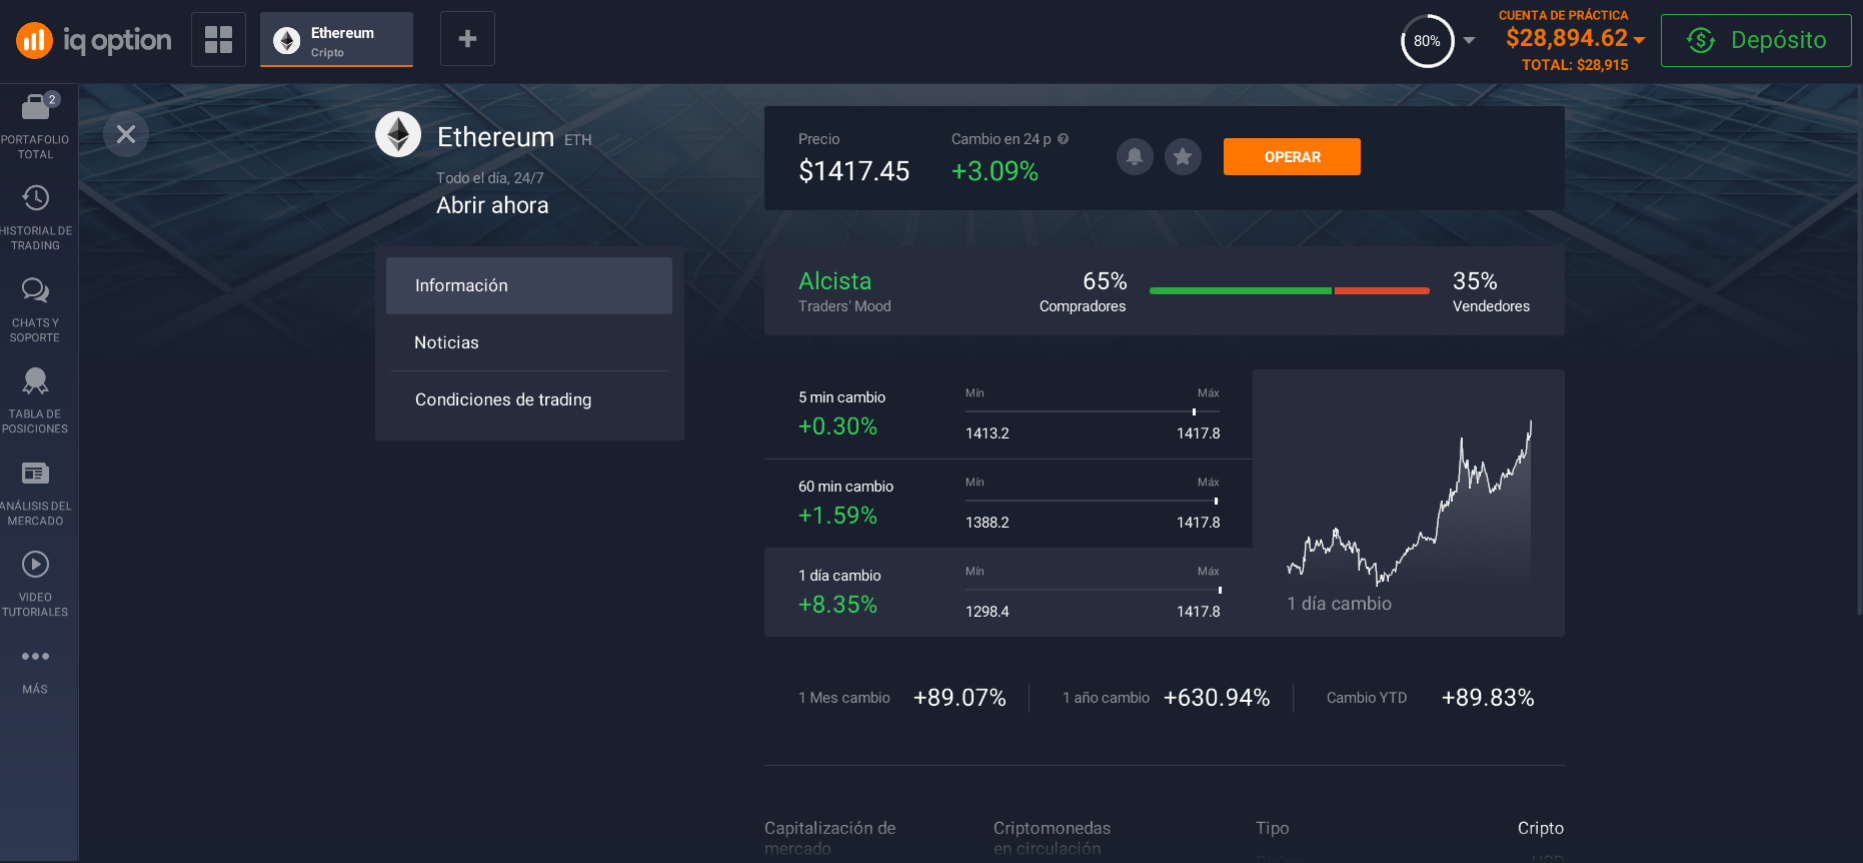1863x863 pixels.
Task: Click the buyers/sellers mood bar
Action: click(x=1289, y=291)
